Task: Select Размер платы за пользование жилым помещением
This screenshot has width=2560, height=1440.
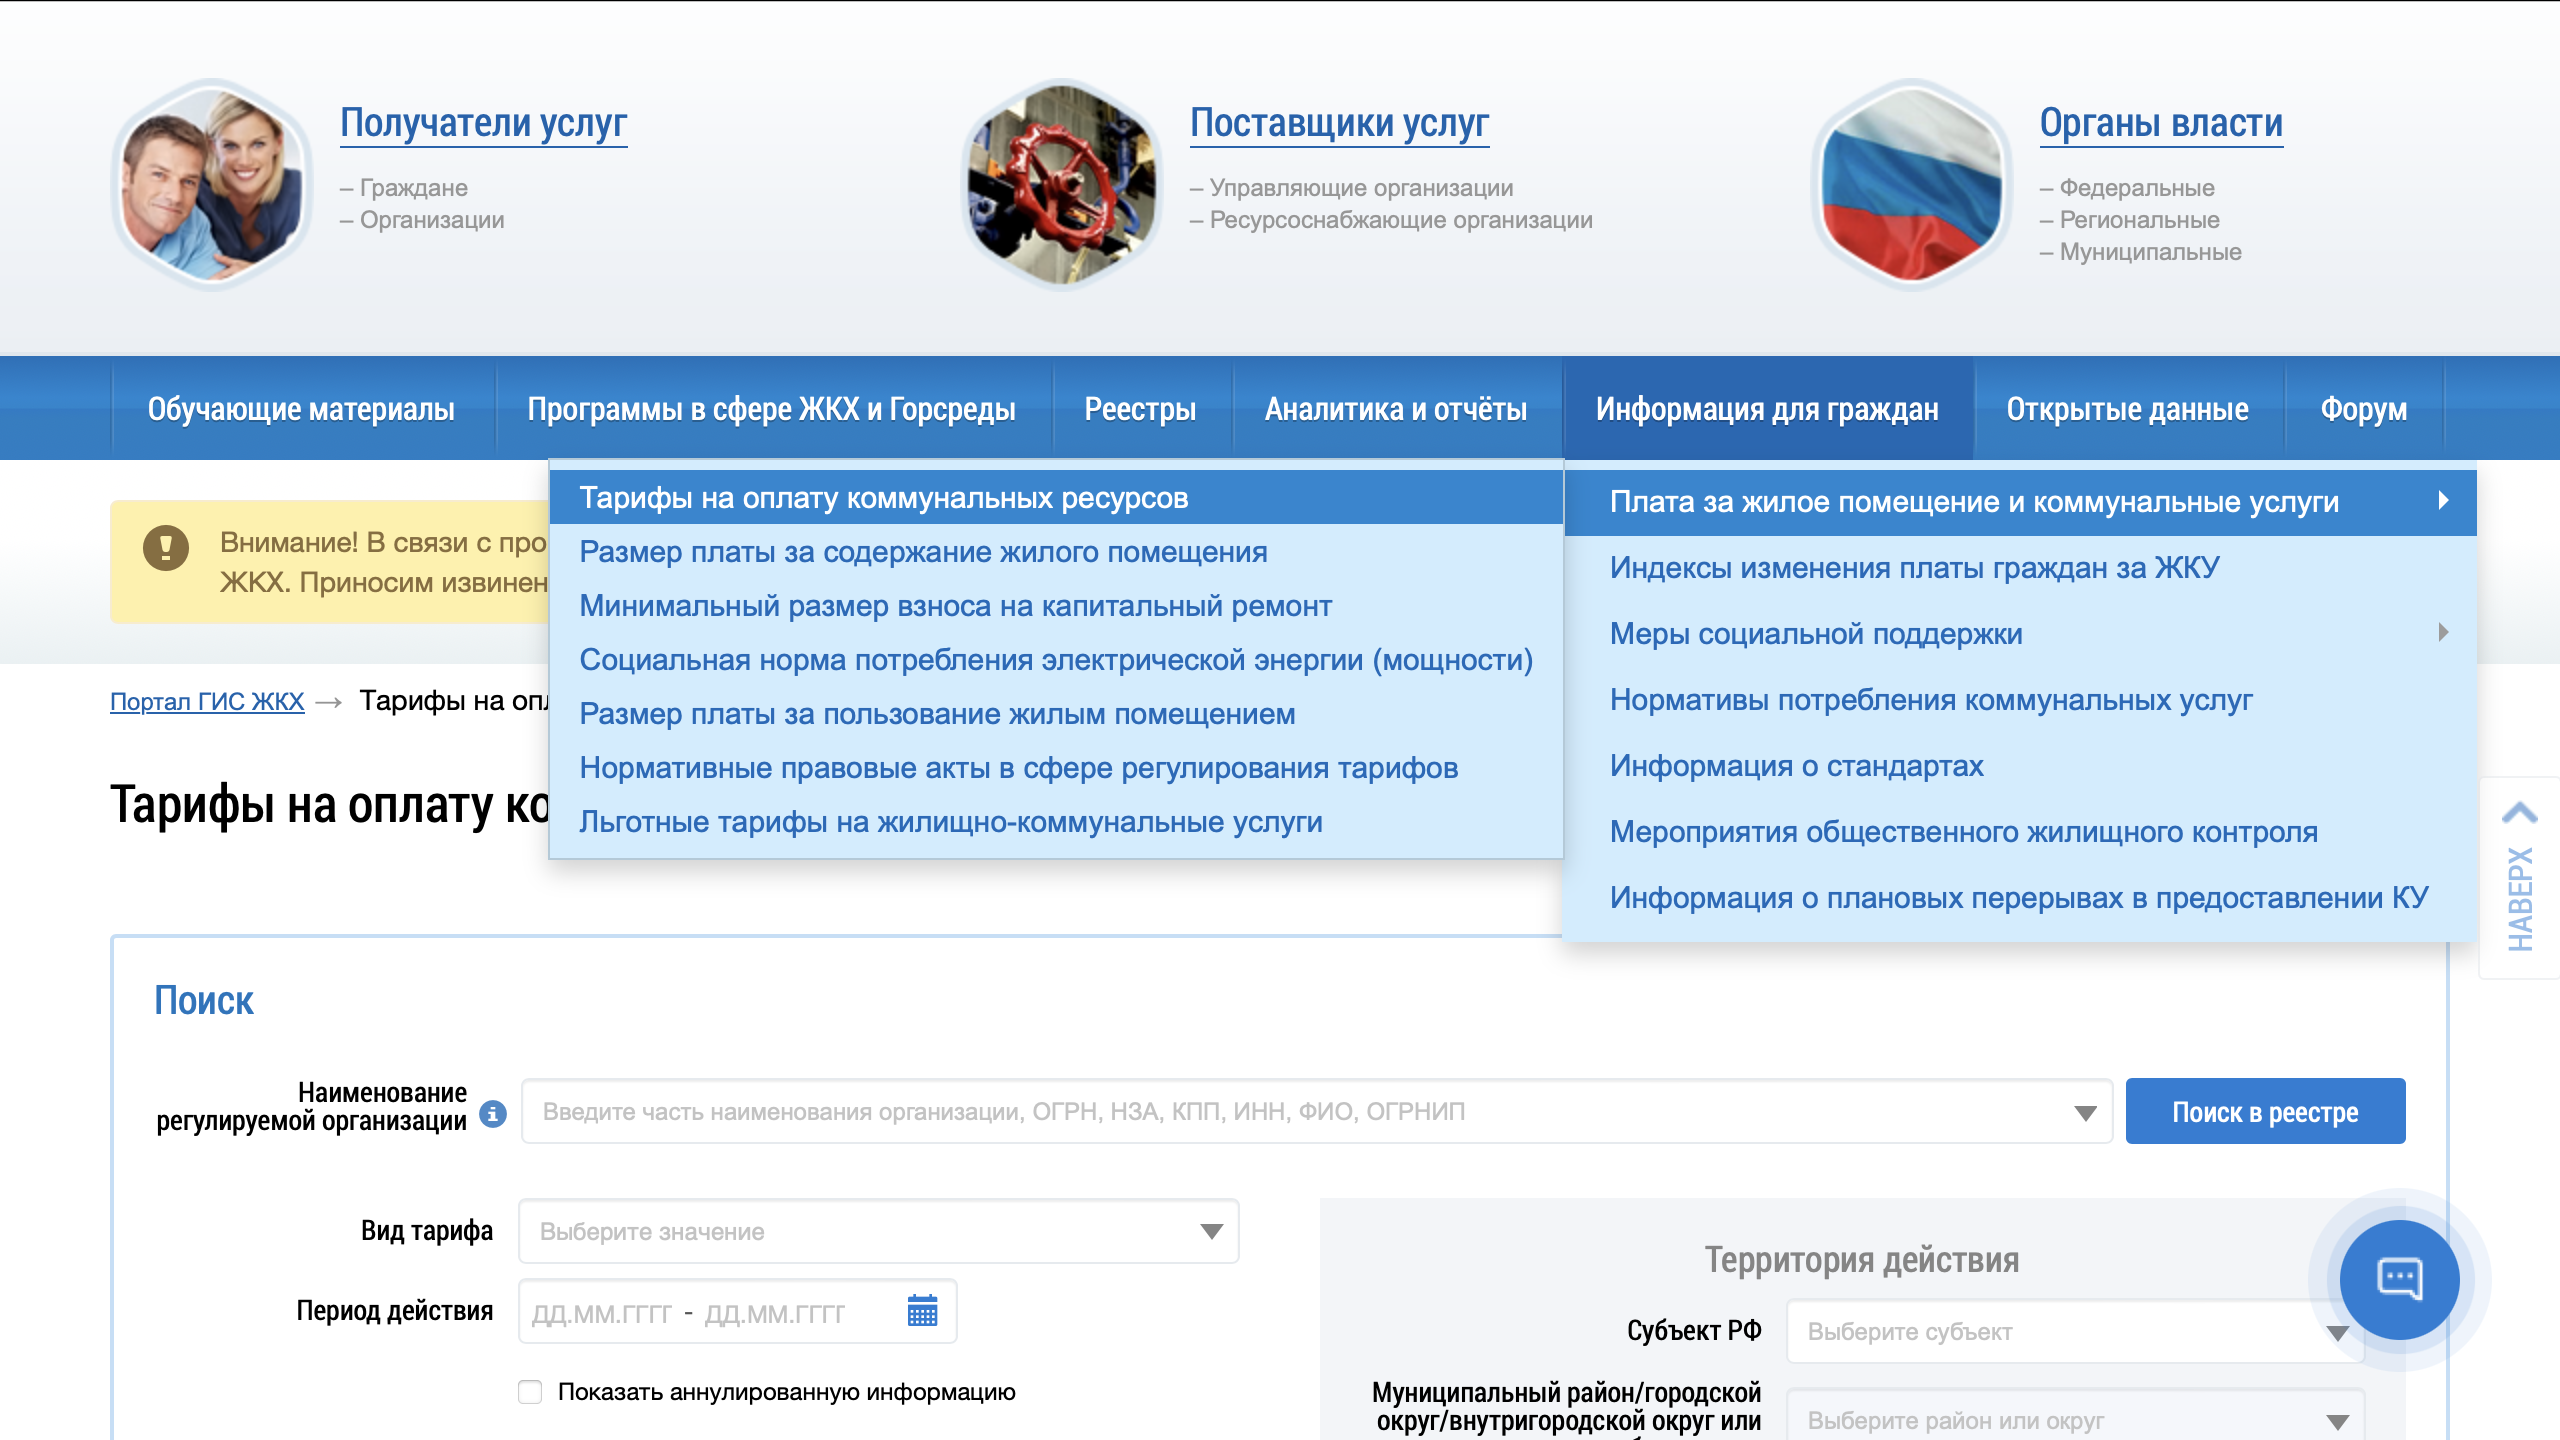Action: click(x=1056, y=714)
